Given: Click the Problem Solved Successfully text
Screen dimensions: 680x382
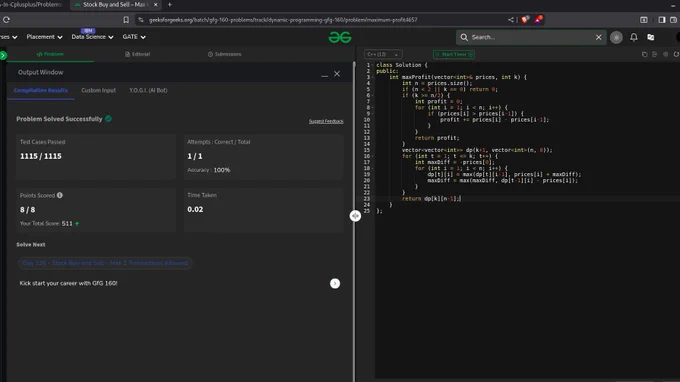Looking at the screenshot, I should [x=59, y=119].
